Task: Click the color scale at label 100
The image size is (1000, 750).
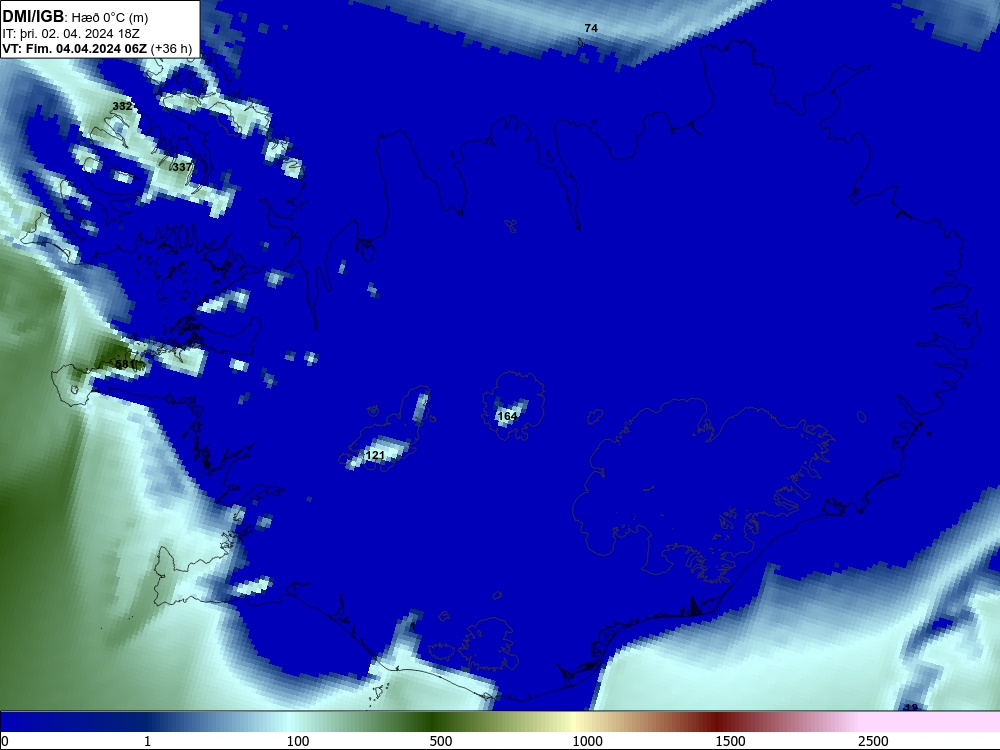Action: [x=298, y=741]
